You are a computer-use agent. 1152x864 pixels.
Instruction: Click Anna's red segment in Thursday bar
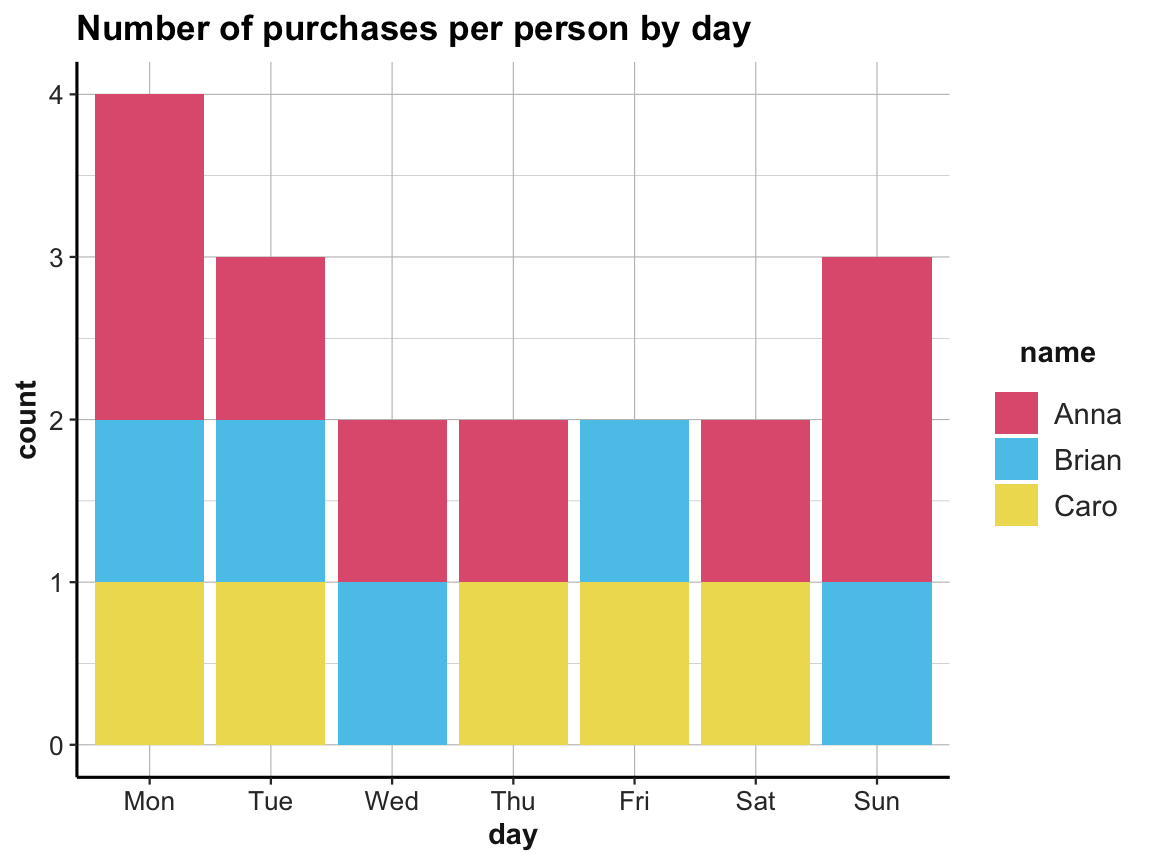point(513,500)
